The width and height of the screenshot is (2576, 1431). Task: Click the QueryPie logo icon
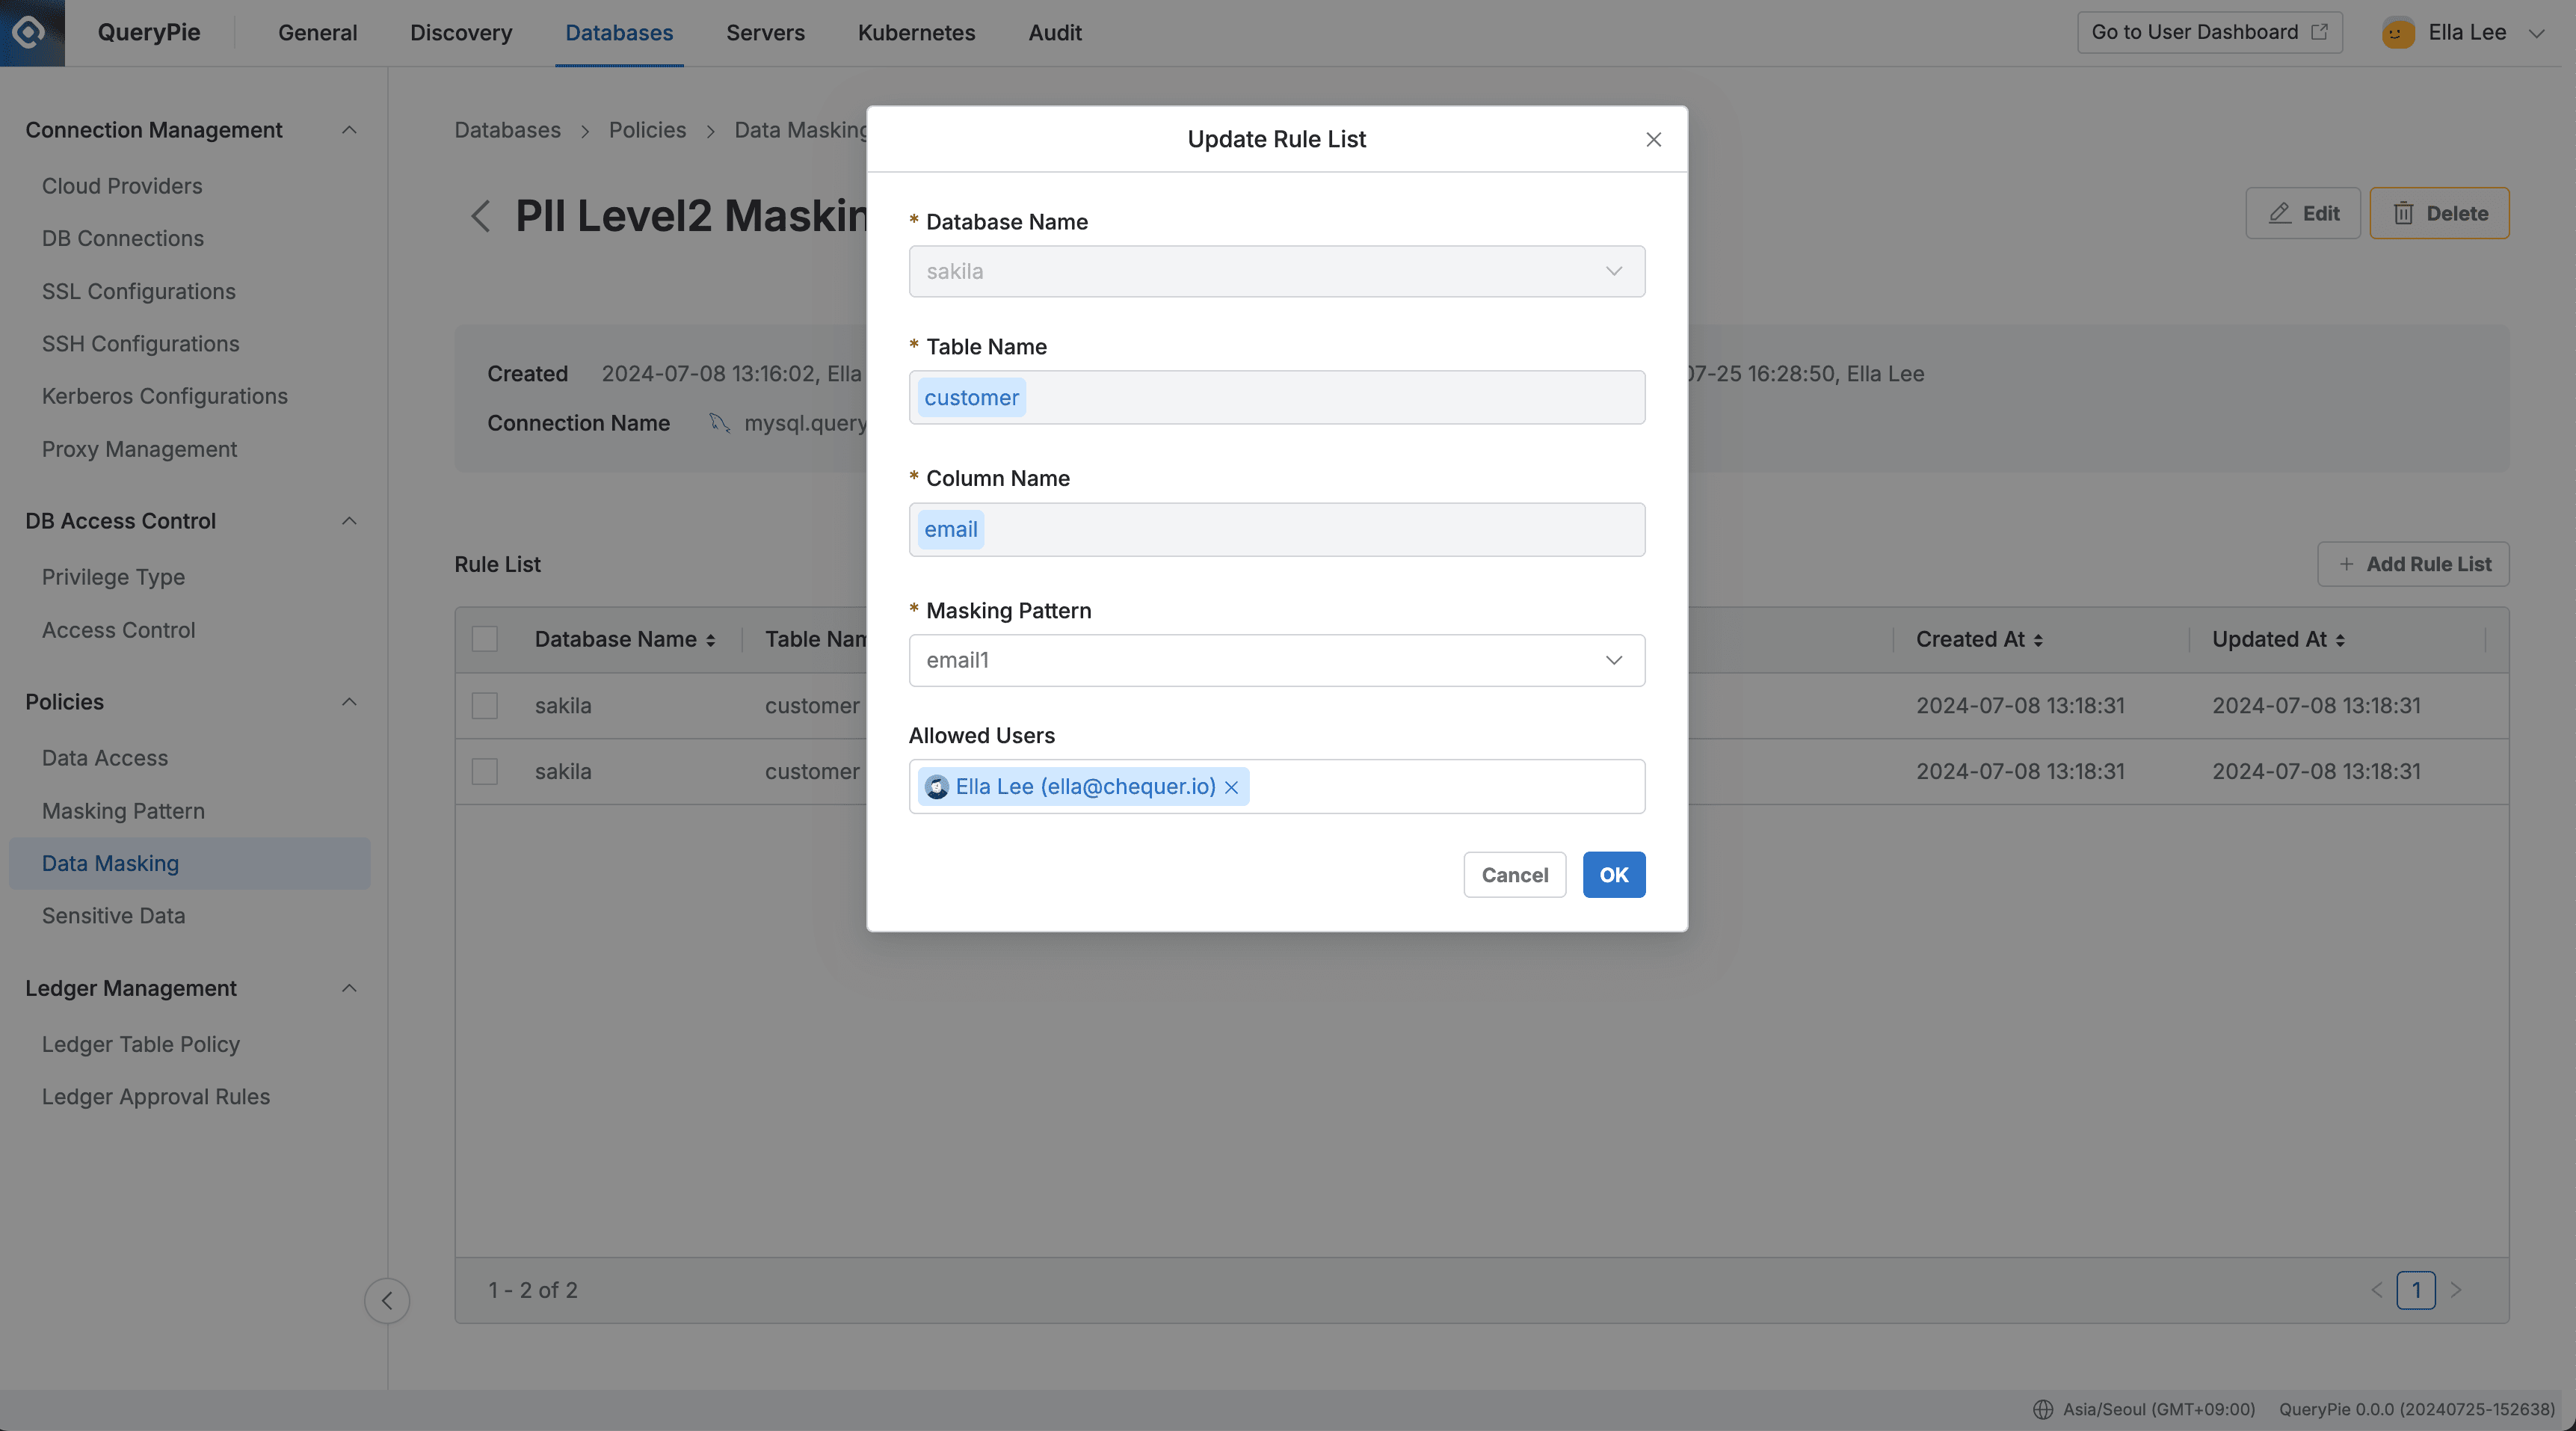point(30,32)
